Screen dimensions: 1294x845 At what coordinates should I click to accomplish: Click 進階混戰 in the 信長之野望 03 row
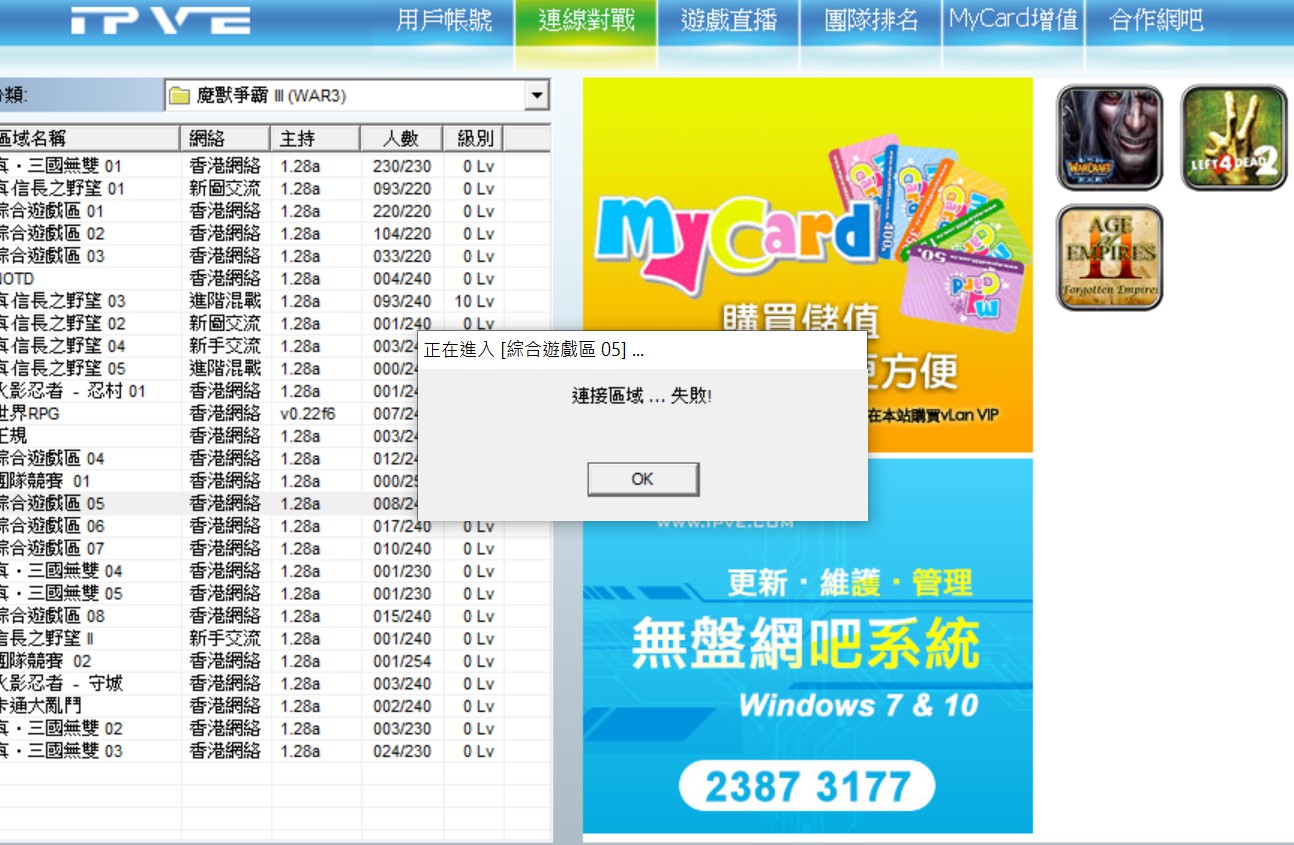point(225,301)
